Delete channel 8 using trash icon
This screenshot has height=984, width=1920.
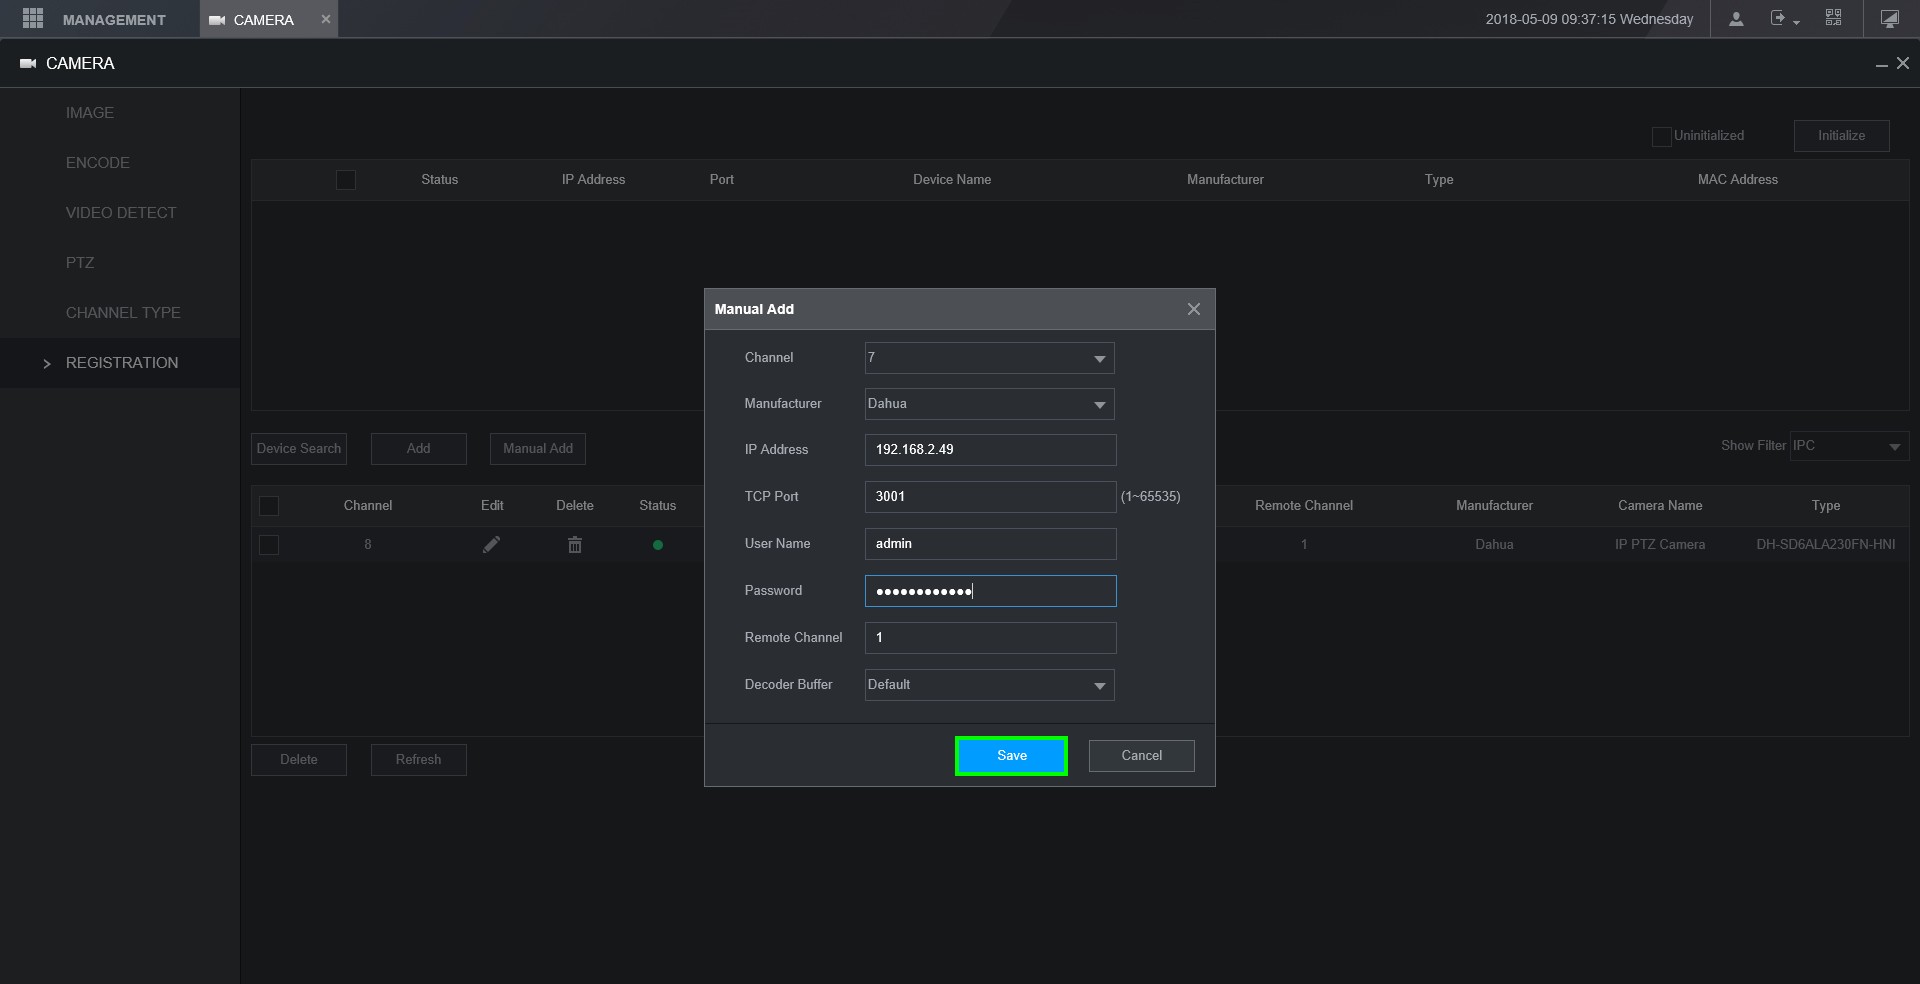tap(575, 545)
